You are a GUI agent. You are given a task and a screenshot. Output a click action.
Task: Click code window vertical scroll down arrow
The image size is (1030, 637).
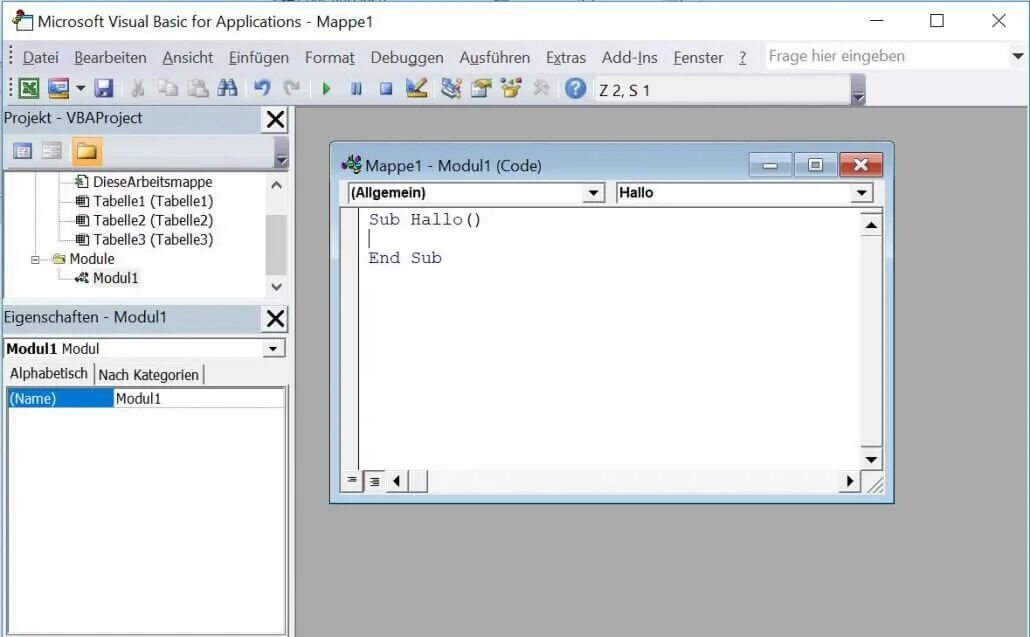pos(871,460)
